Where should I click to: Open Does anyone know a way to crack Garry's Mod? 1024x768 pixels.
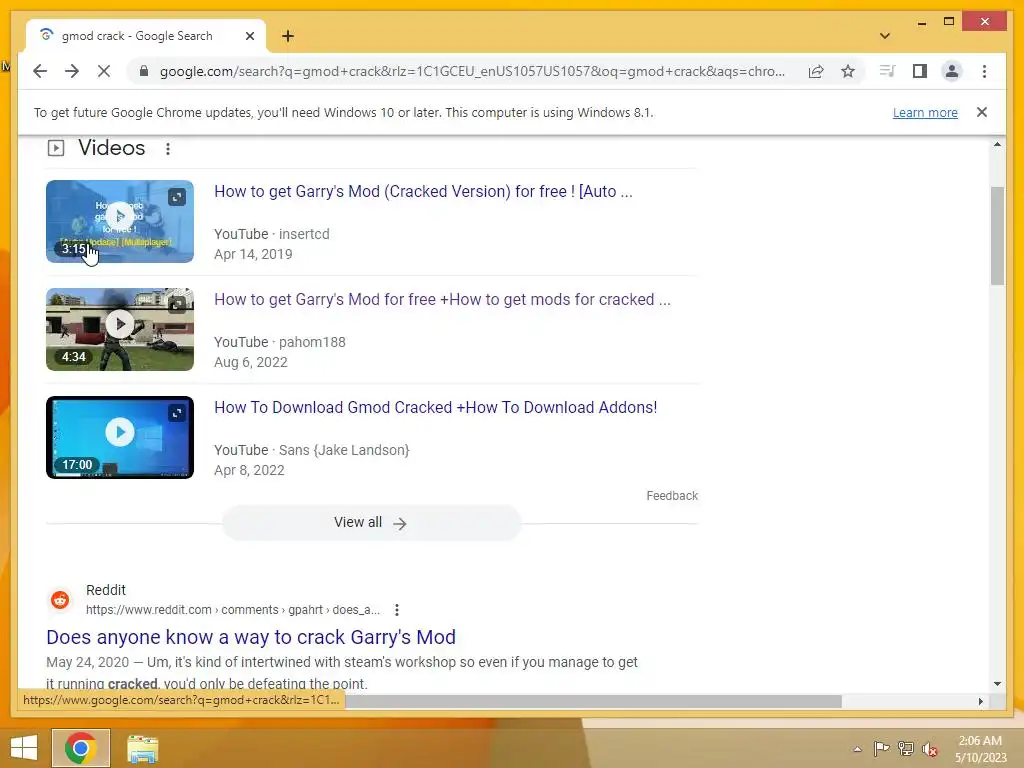click(251, 637)
